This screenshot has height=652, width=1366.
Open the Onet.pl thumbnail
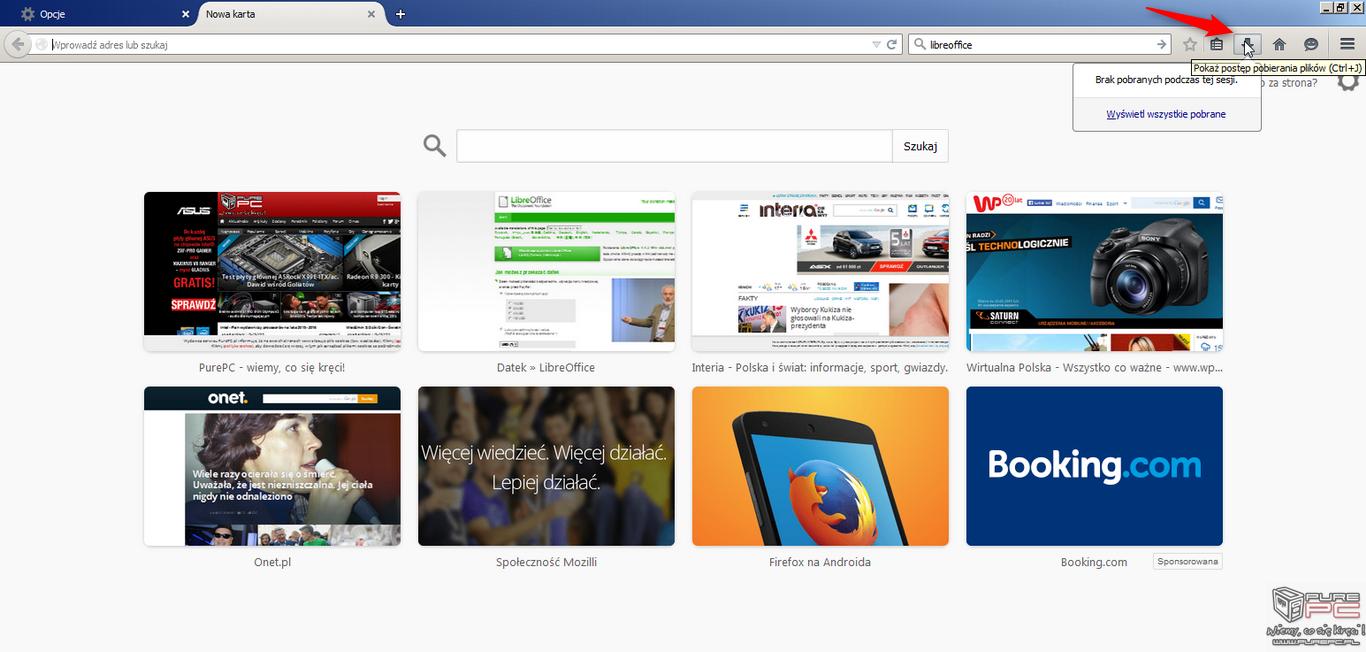[272, 466]
